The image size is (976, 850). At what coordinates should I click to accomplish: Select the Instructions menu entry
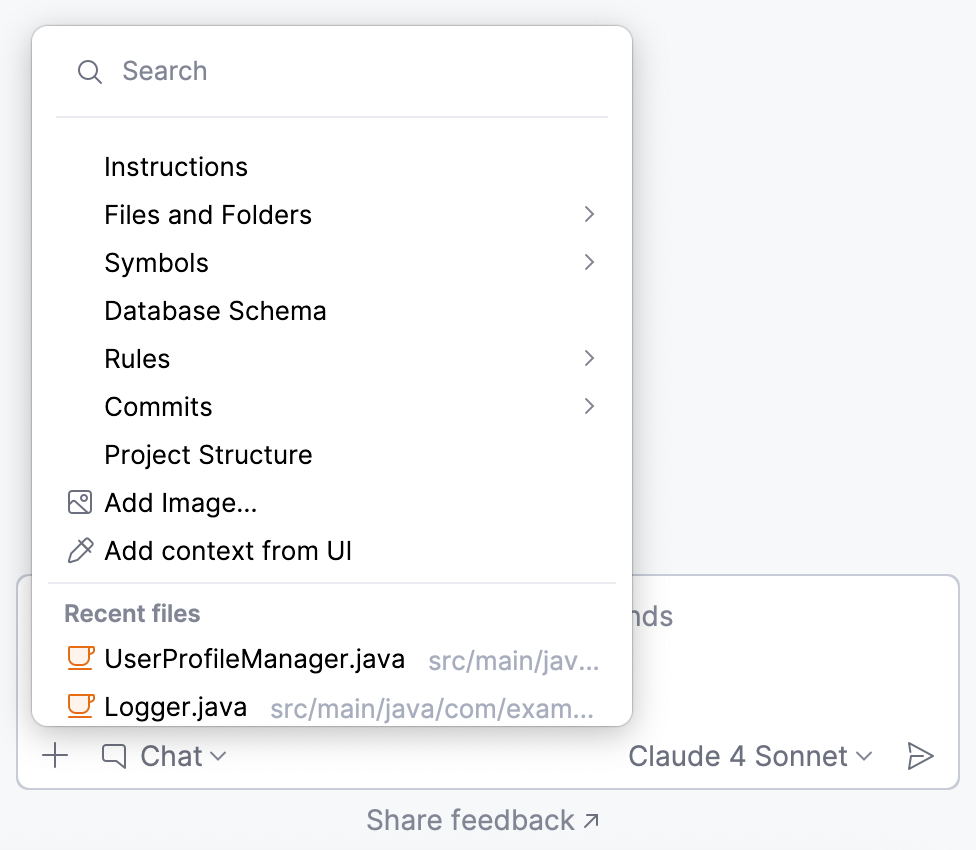[176, 166]
